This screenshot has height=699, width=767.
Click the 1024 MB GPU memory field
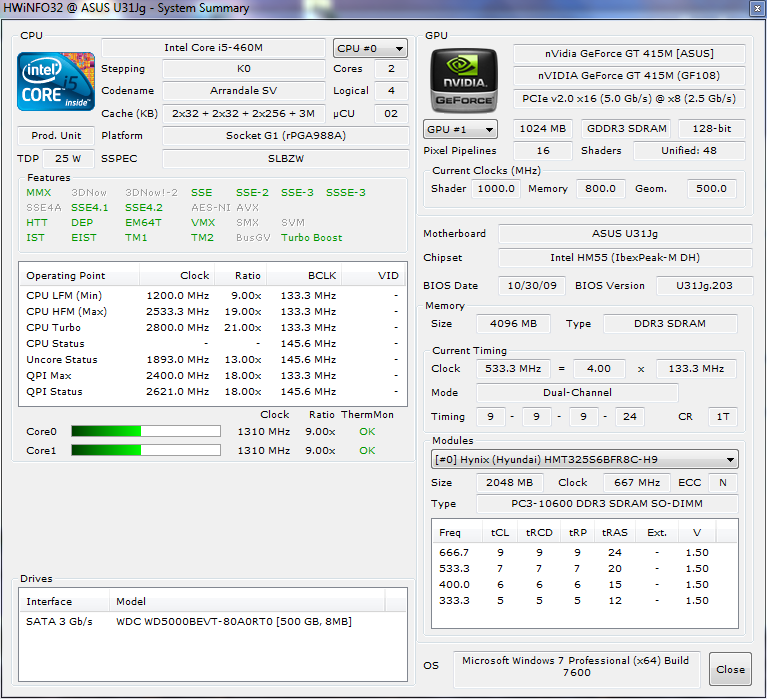point(542,129)
